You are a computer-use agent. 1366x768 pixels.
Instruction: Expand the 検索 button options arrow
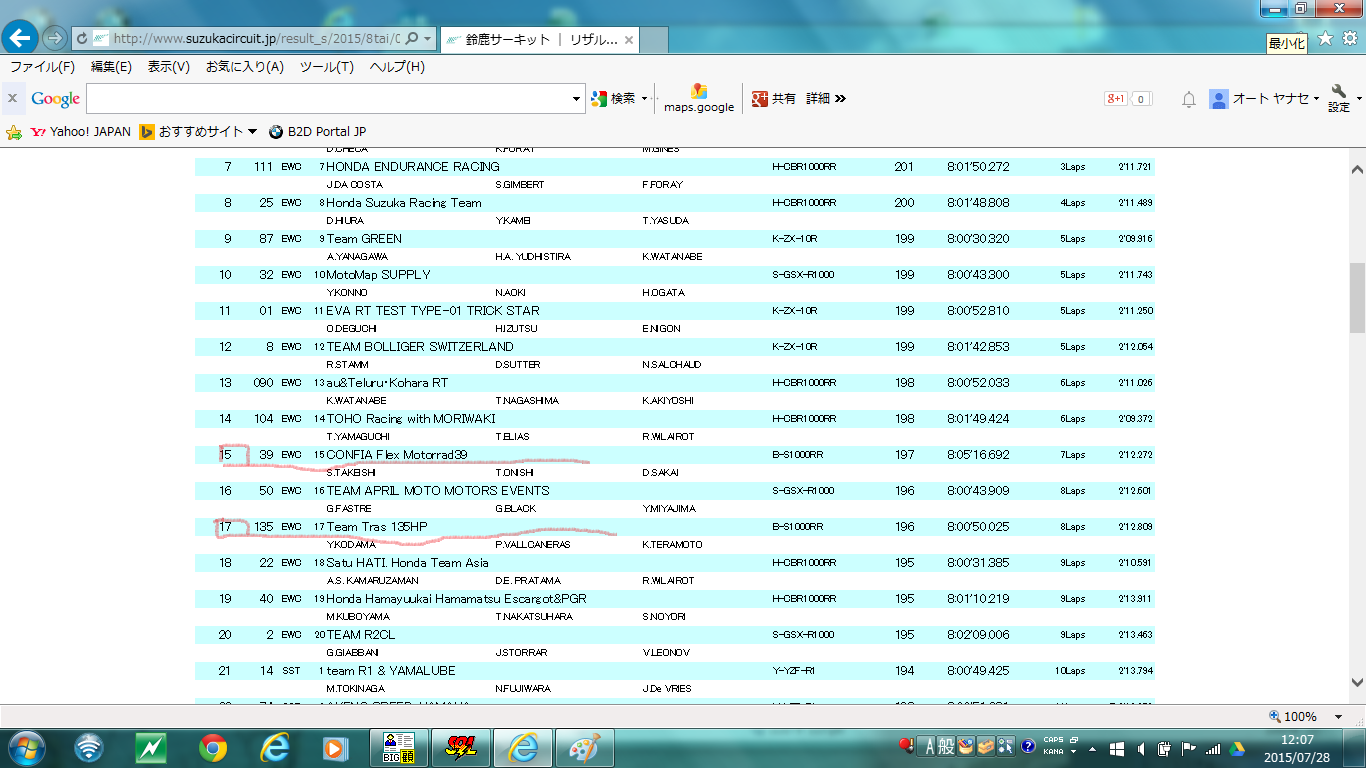[644, 98]
